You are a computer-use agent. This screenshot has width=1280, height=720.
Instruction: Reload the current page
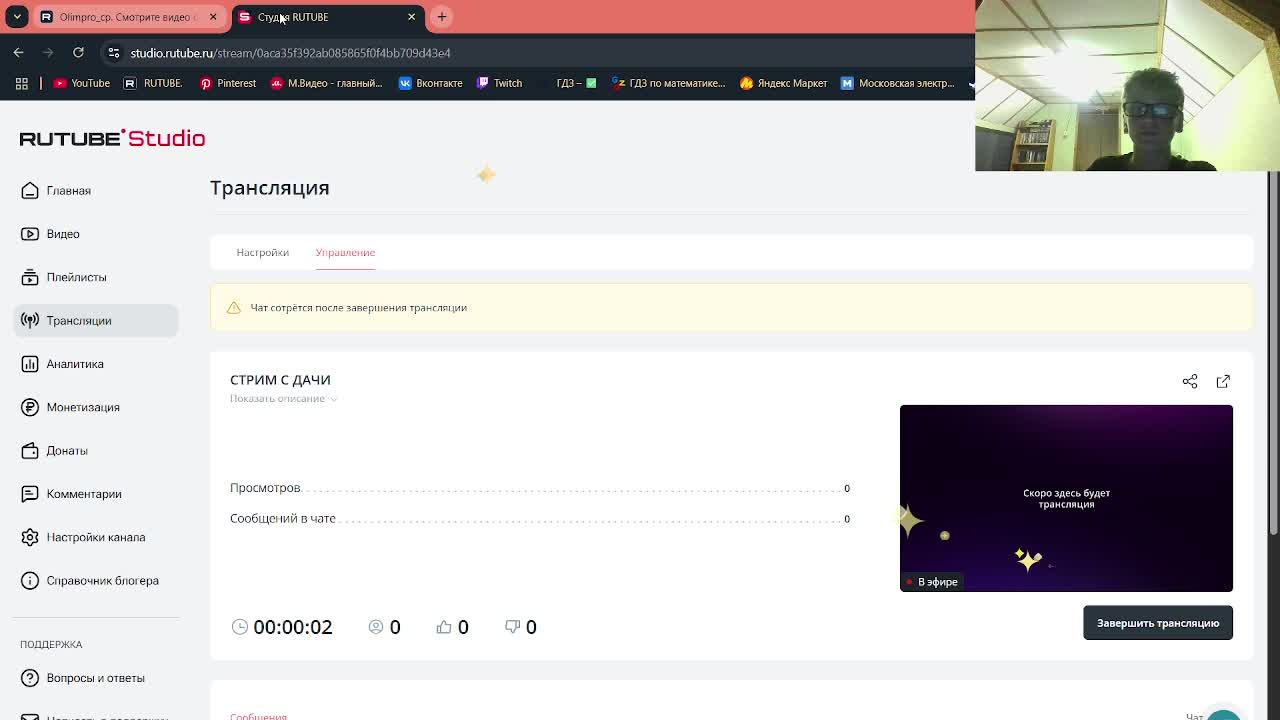click(78, 53)
